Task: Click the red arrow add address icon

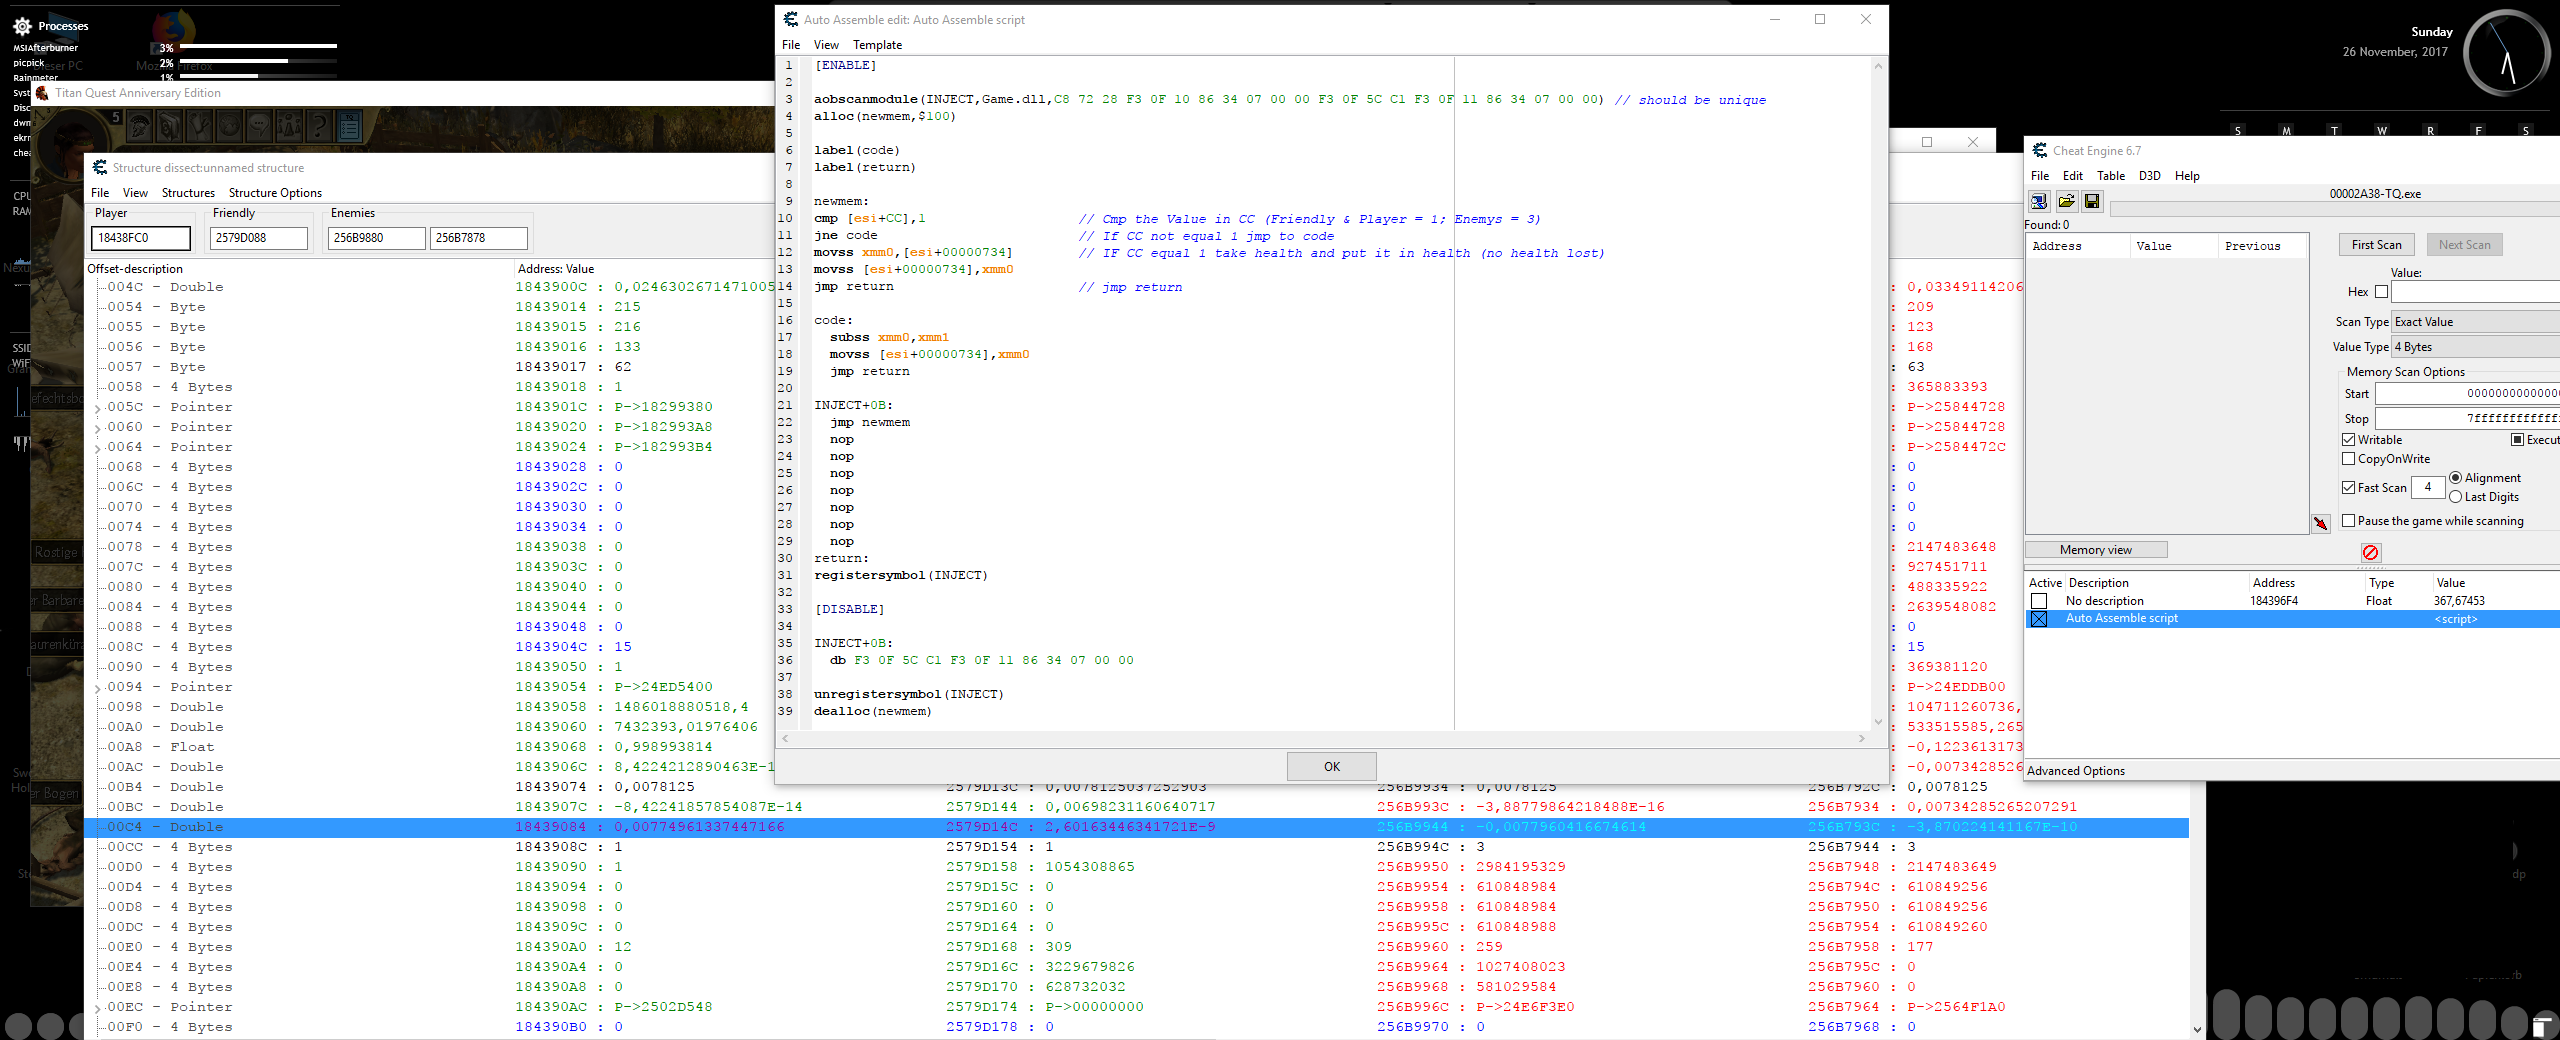Action: pos(2321,523)
